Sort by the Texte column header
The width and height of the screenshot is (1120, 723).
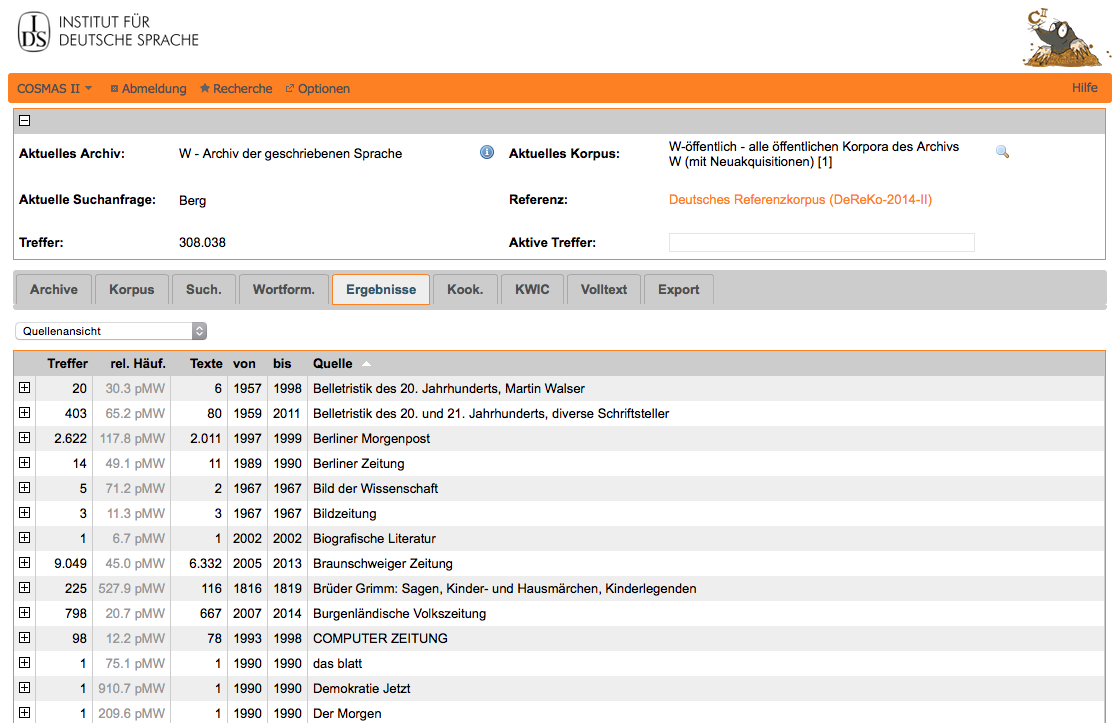[206, 364]
